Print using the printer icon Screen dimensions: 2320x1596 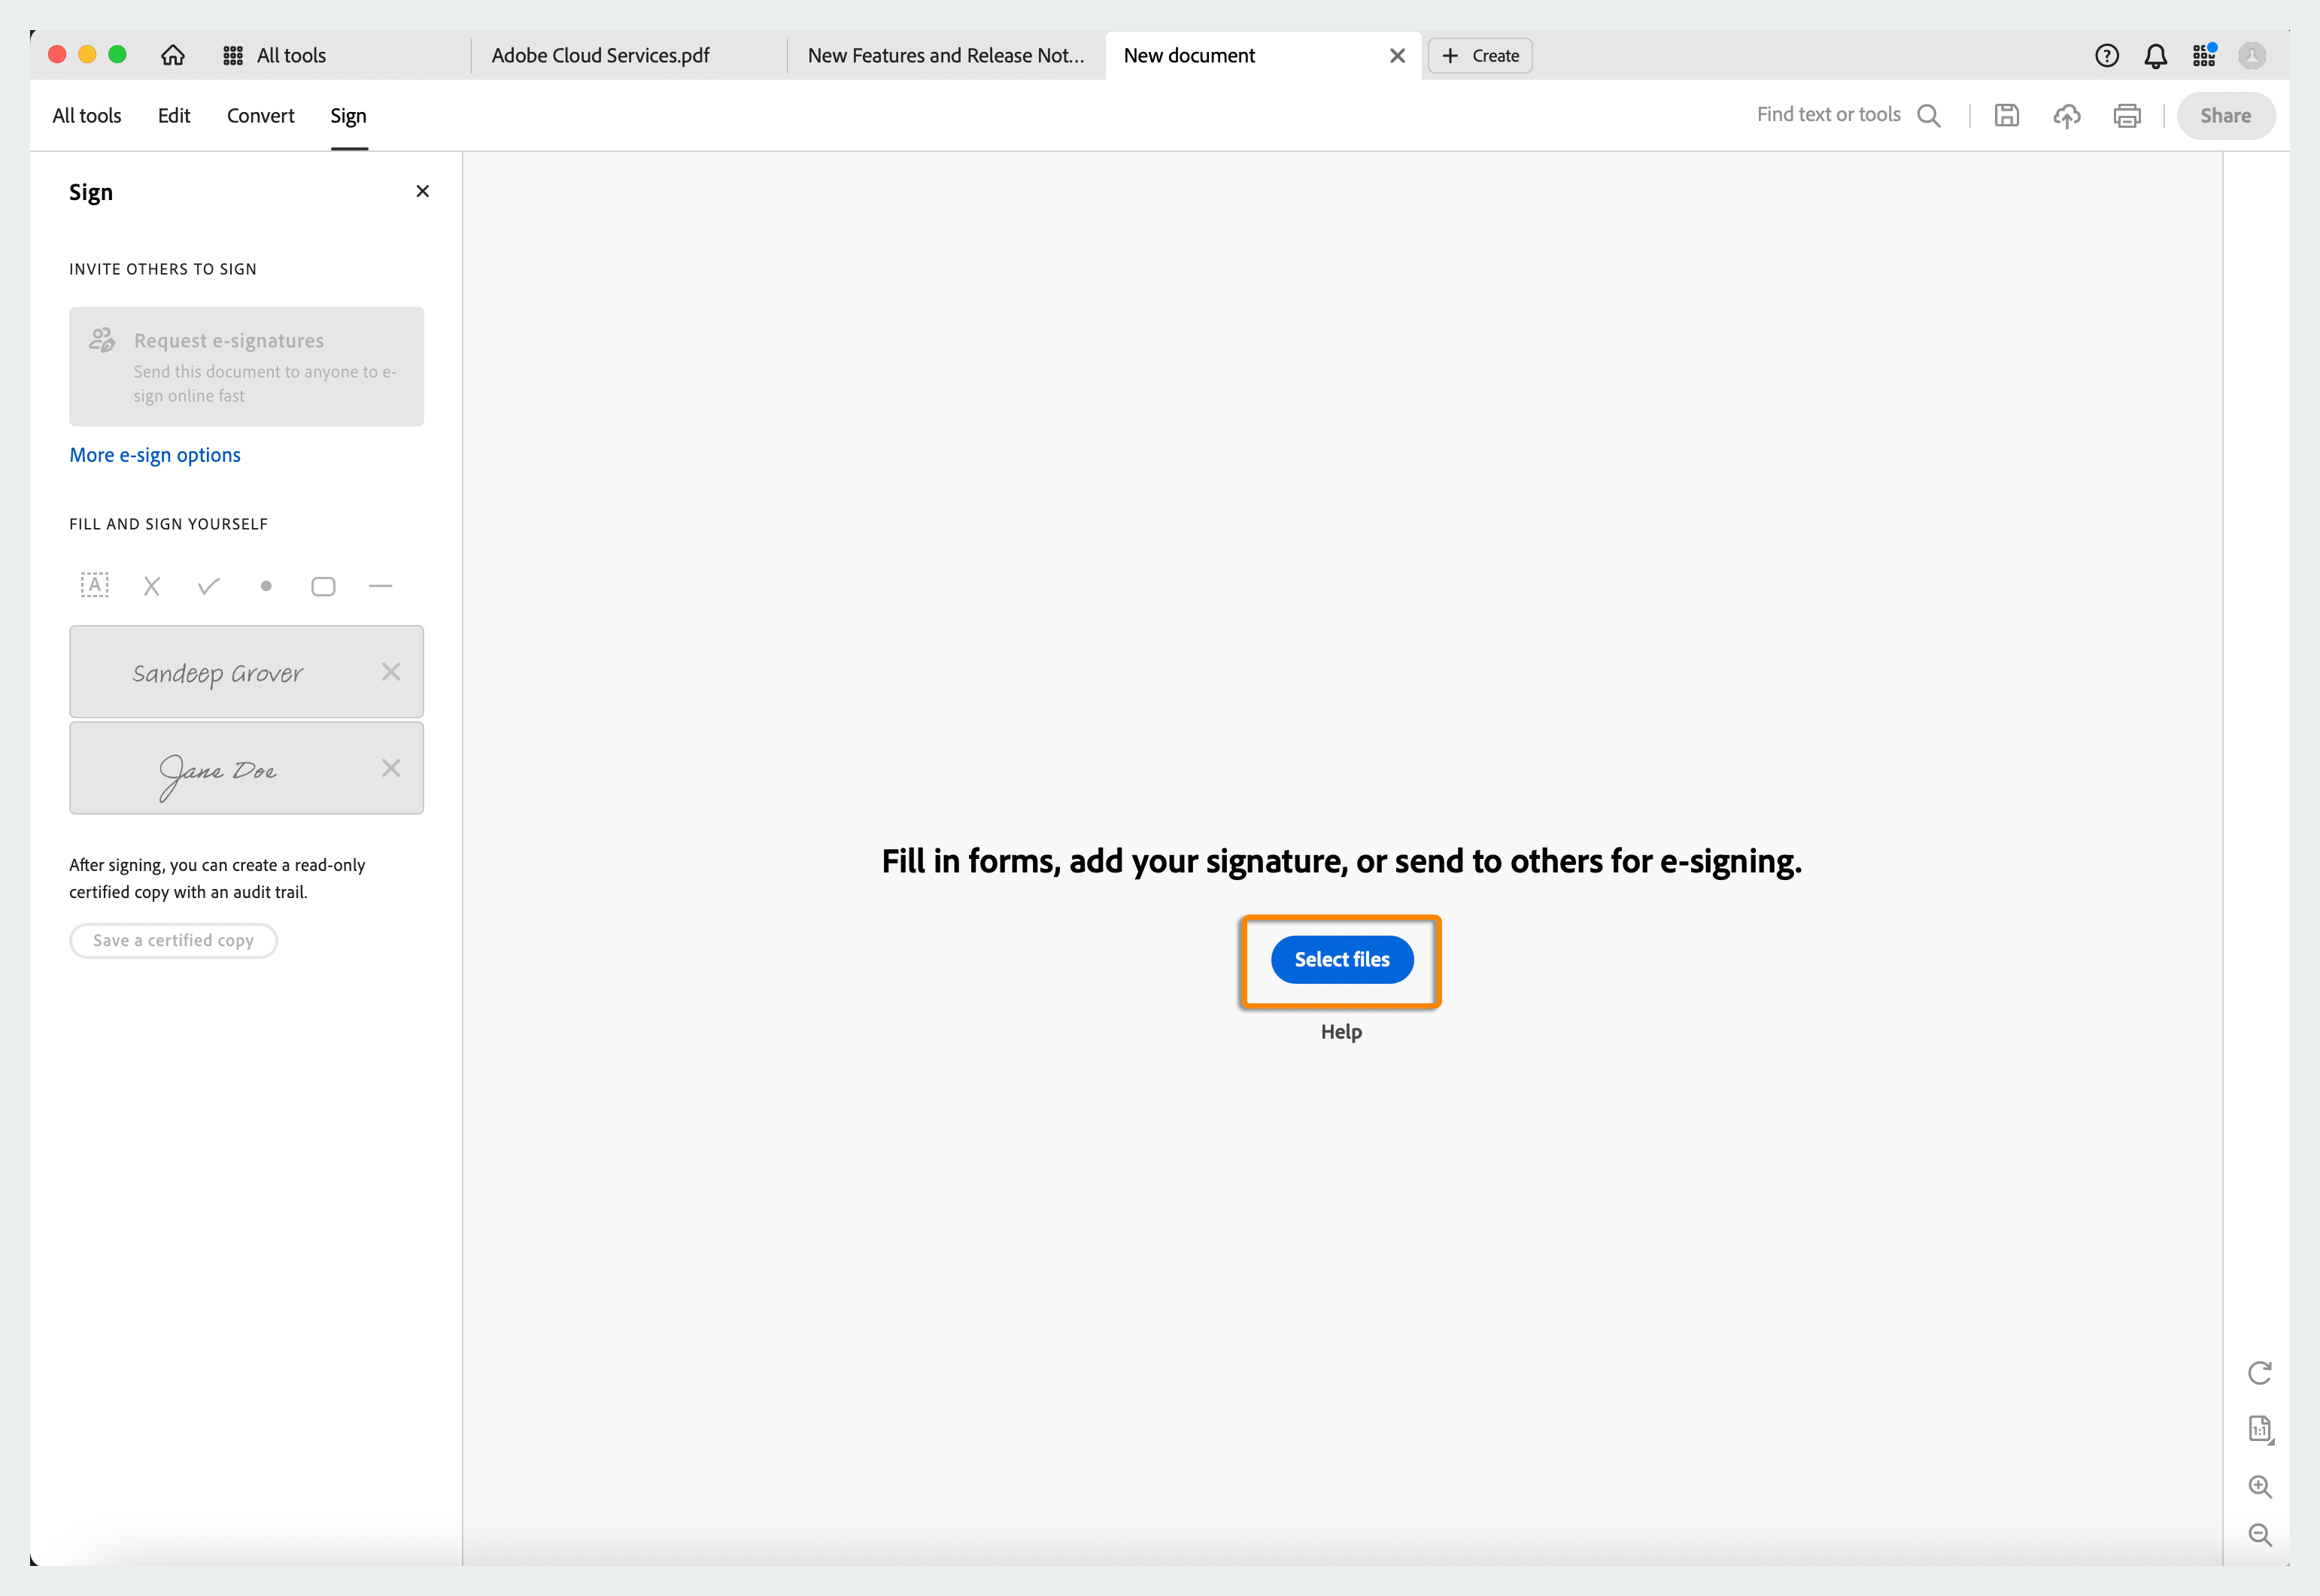[x=2127, y=116]
